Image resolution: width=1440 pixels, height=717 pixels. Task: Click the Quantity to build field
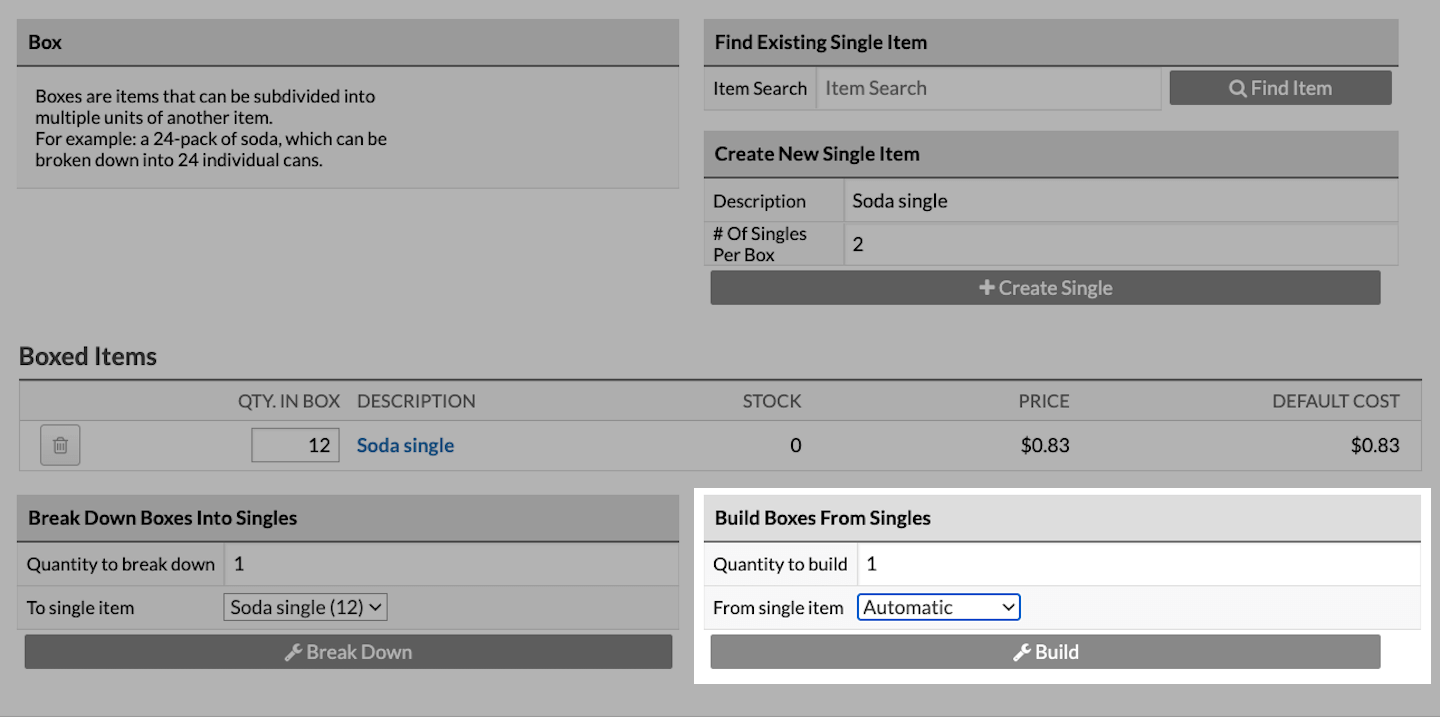[x=1138, y=564]
